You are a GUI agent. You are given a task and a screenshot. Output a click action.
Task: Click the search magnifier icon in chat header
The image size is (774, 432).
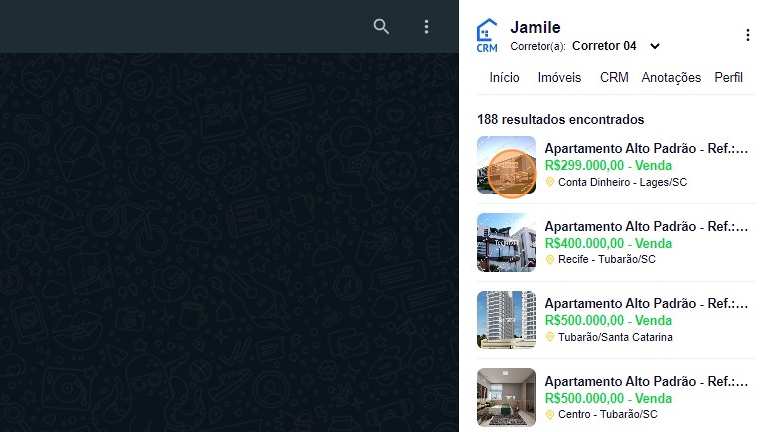tap(381, 26)
